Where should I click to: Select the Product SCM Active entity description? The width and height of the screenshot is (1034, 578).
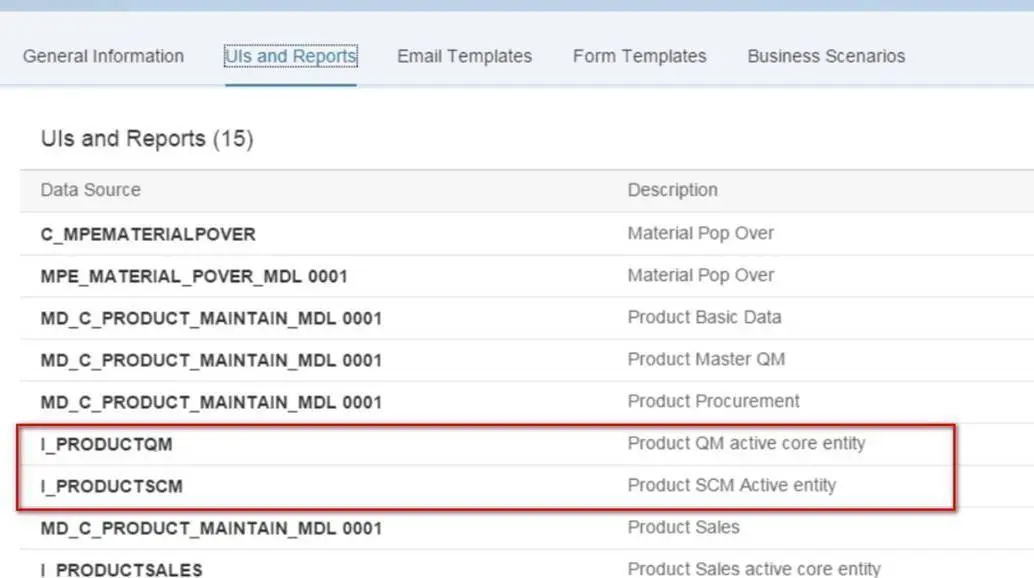[x=731, y=485]
